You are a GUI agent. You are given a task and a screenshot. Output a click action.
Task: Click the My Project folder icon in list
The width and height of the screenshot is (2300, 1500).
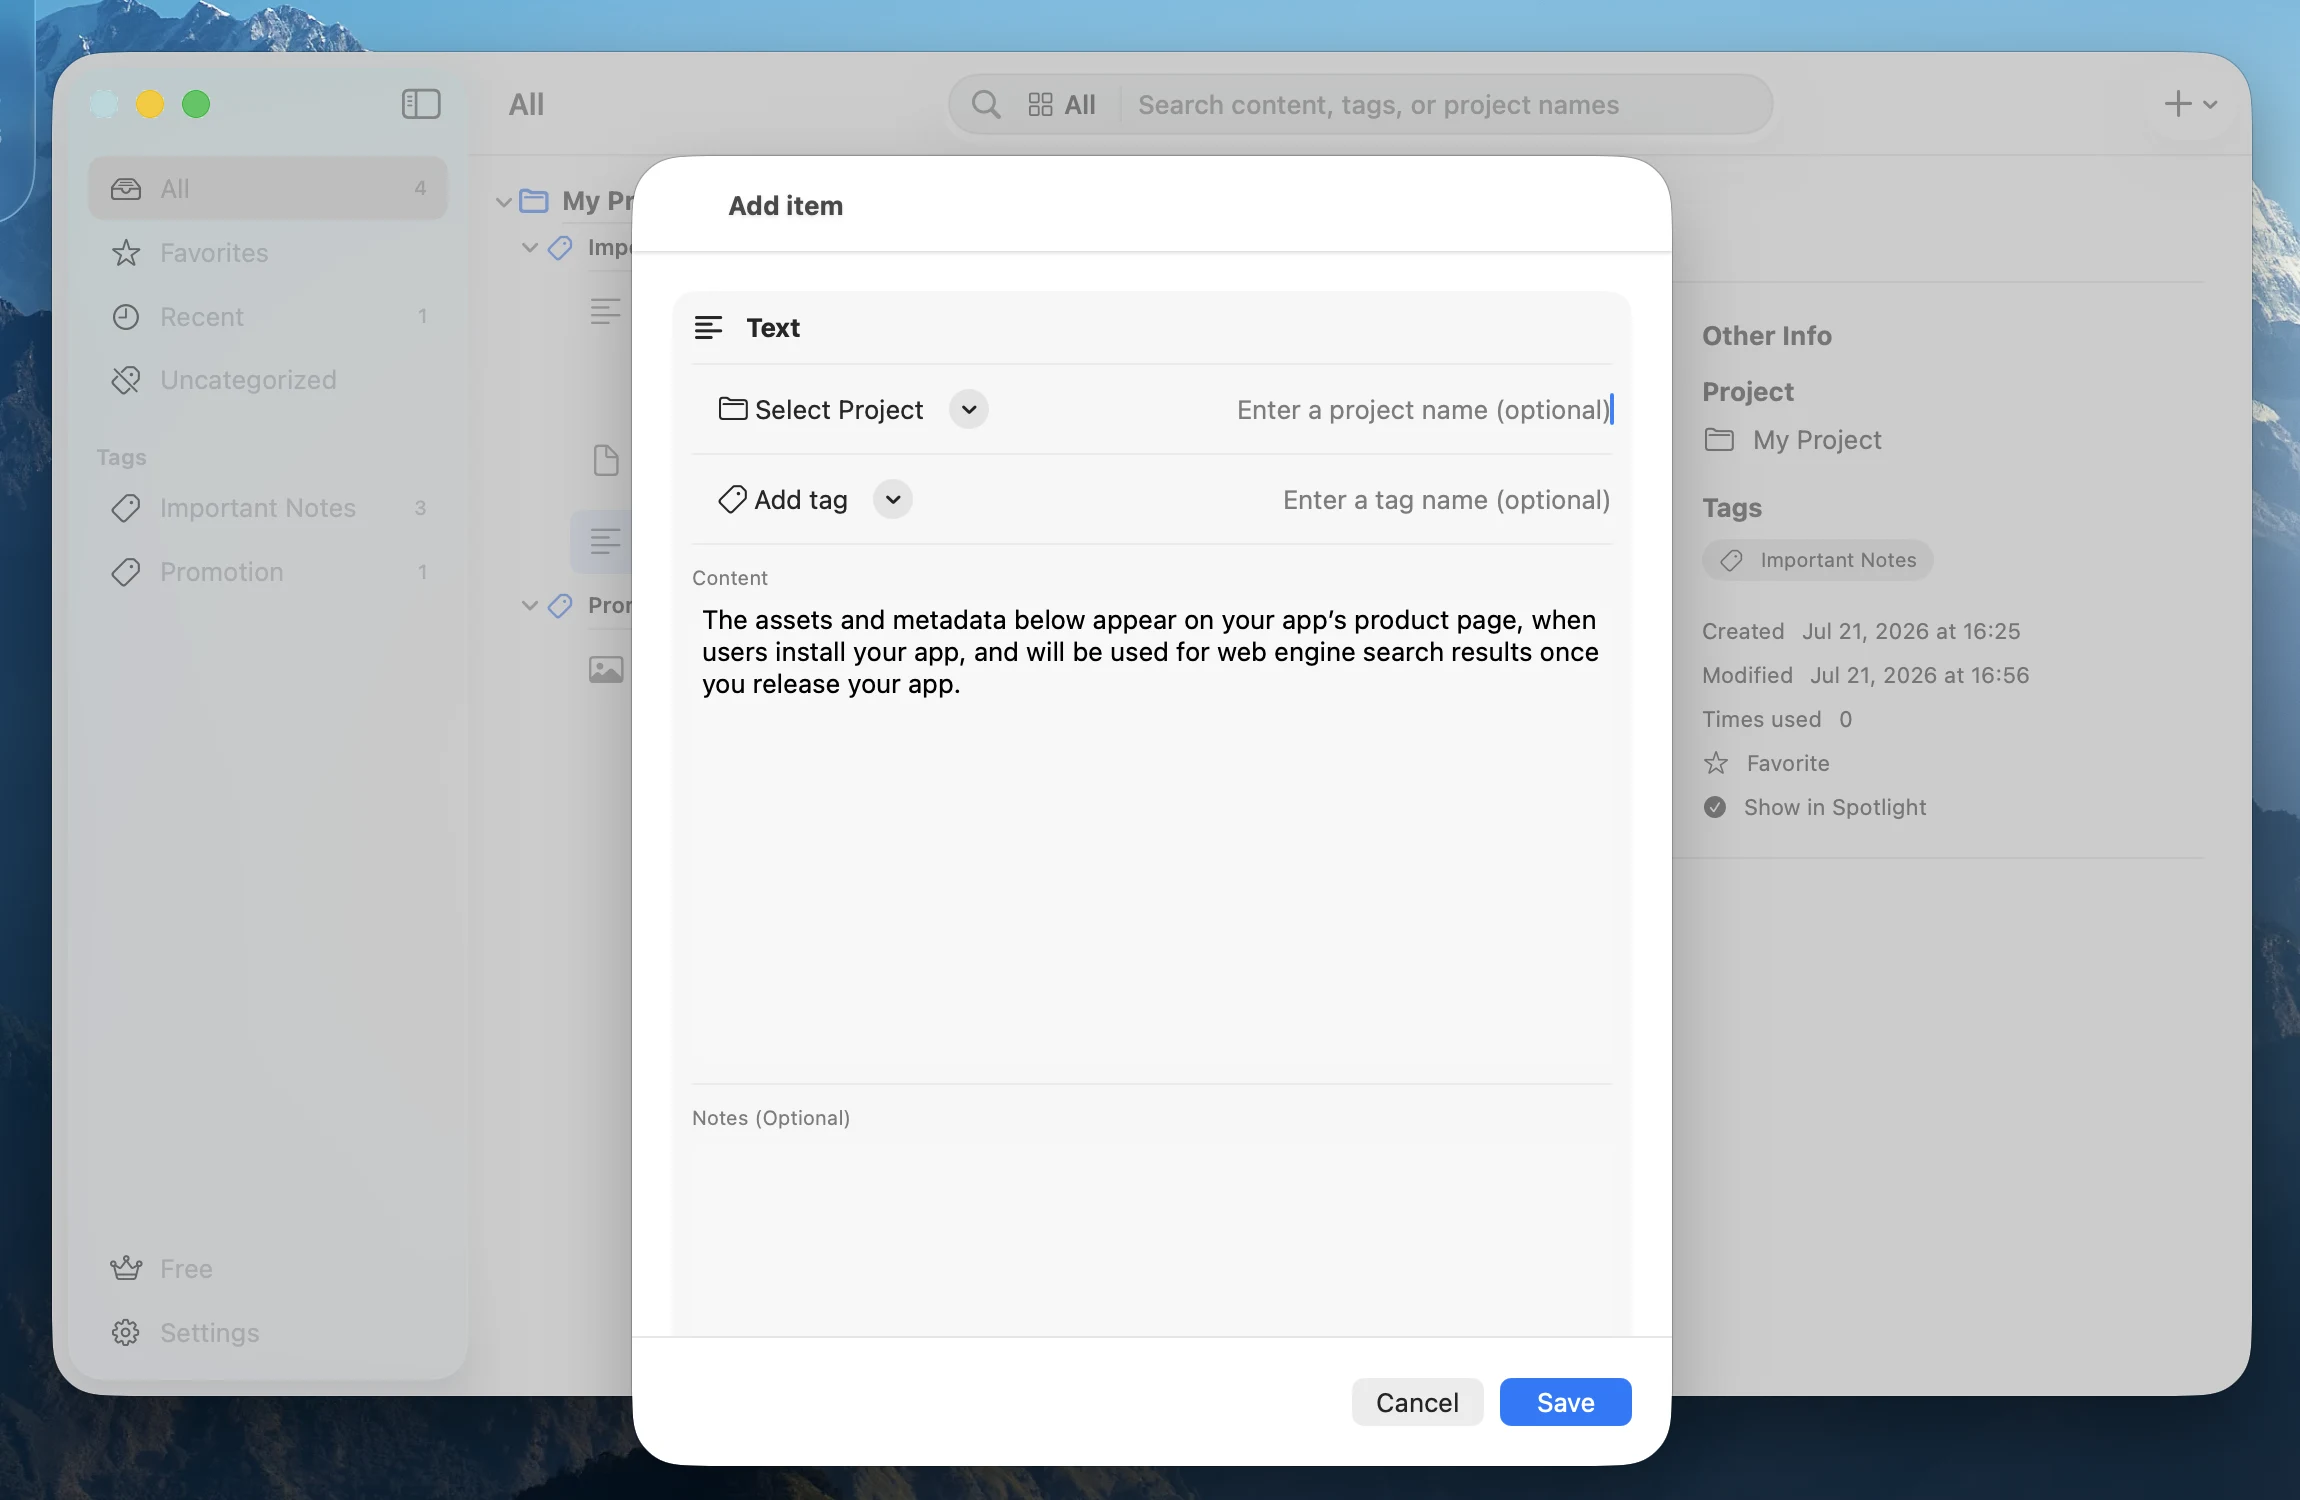[x=534, y=201]
